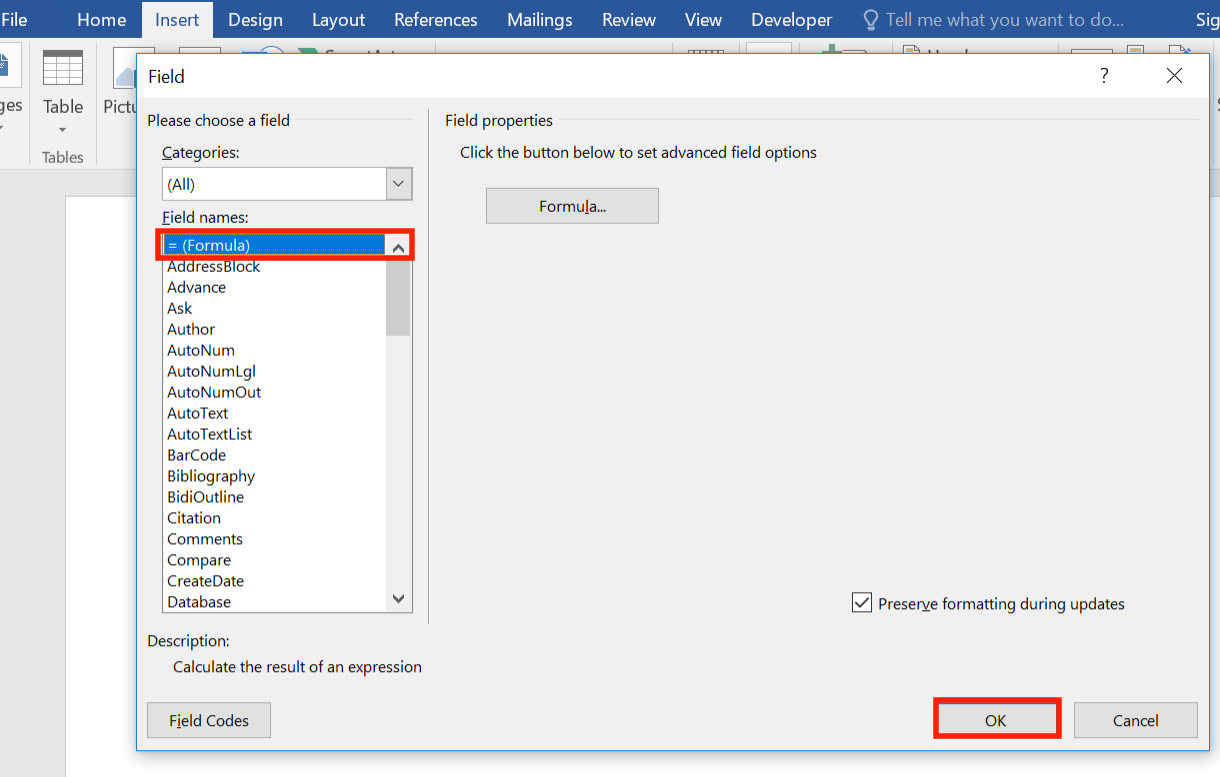Click the scroll-down arrow in Field names list
Viewport: 1220px width, 777px height.
tap(398, 599)
